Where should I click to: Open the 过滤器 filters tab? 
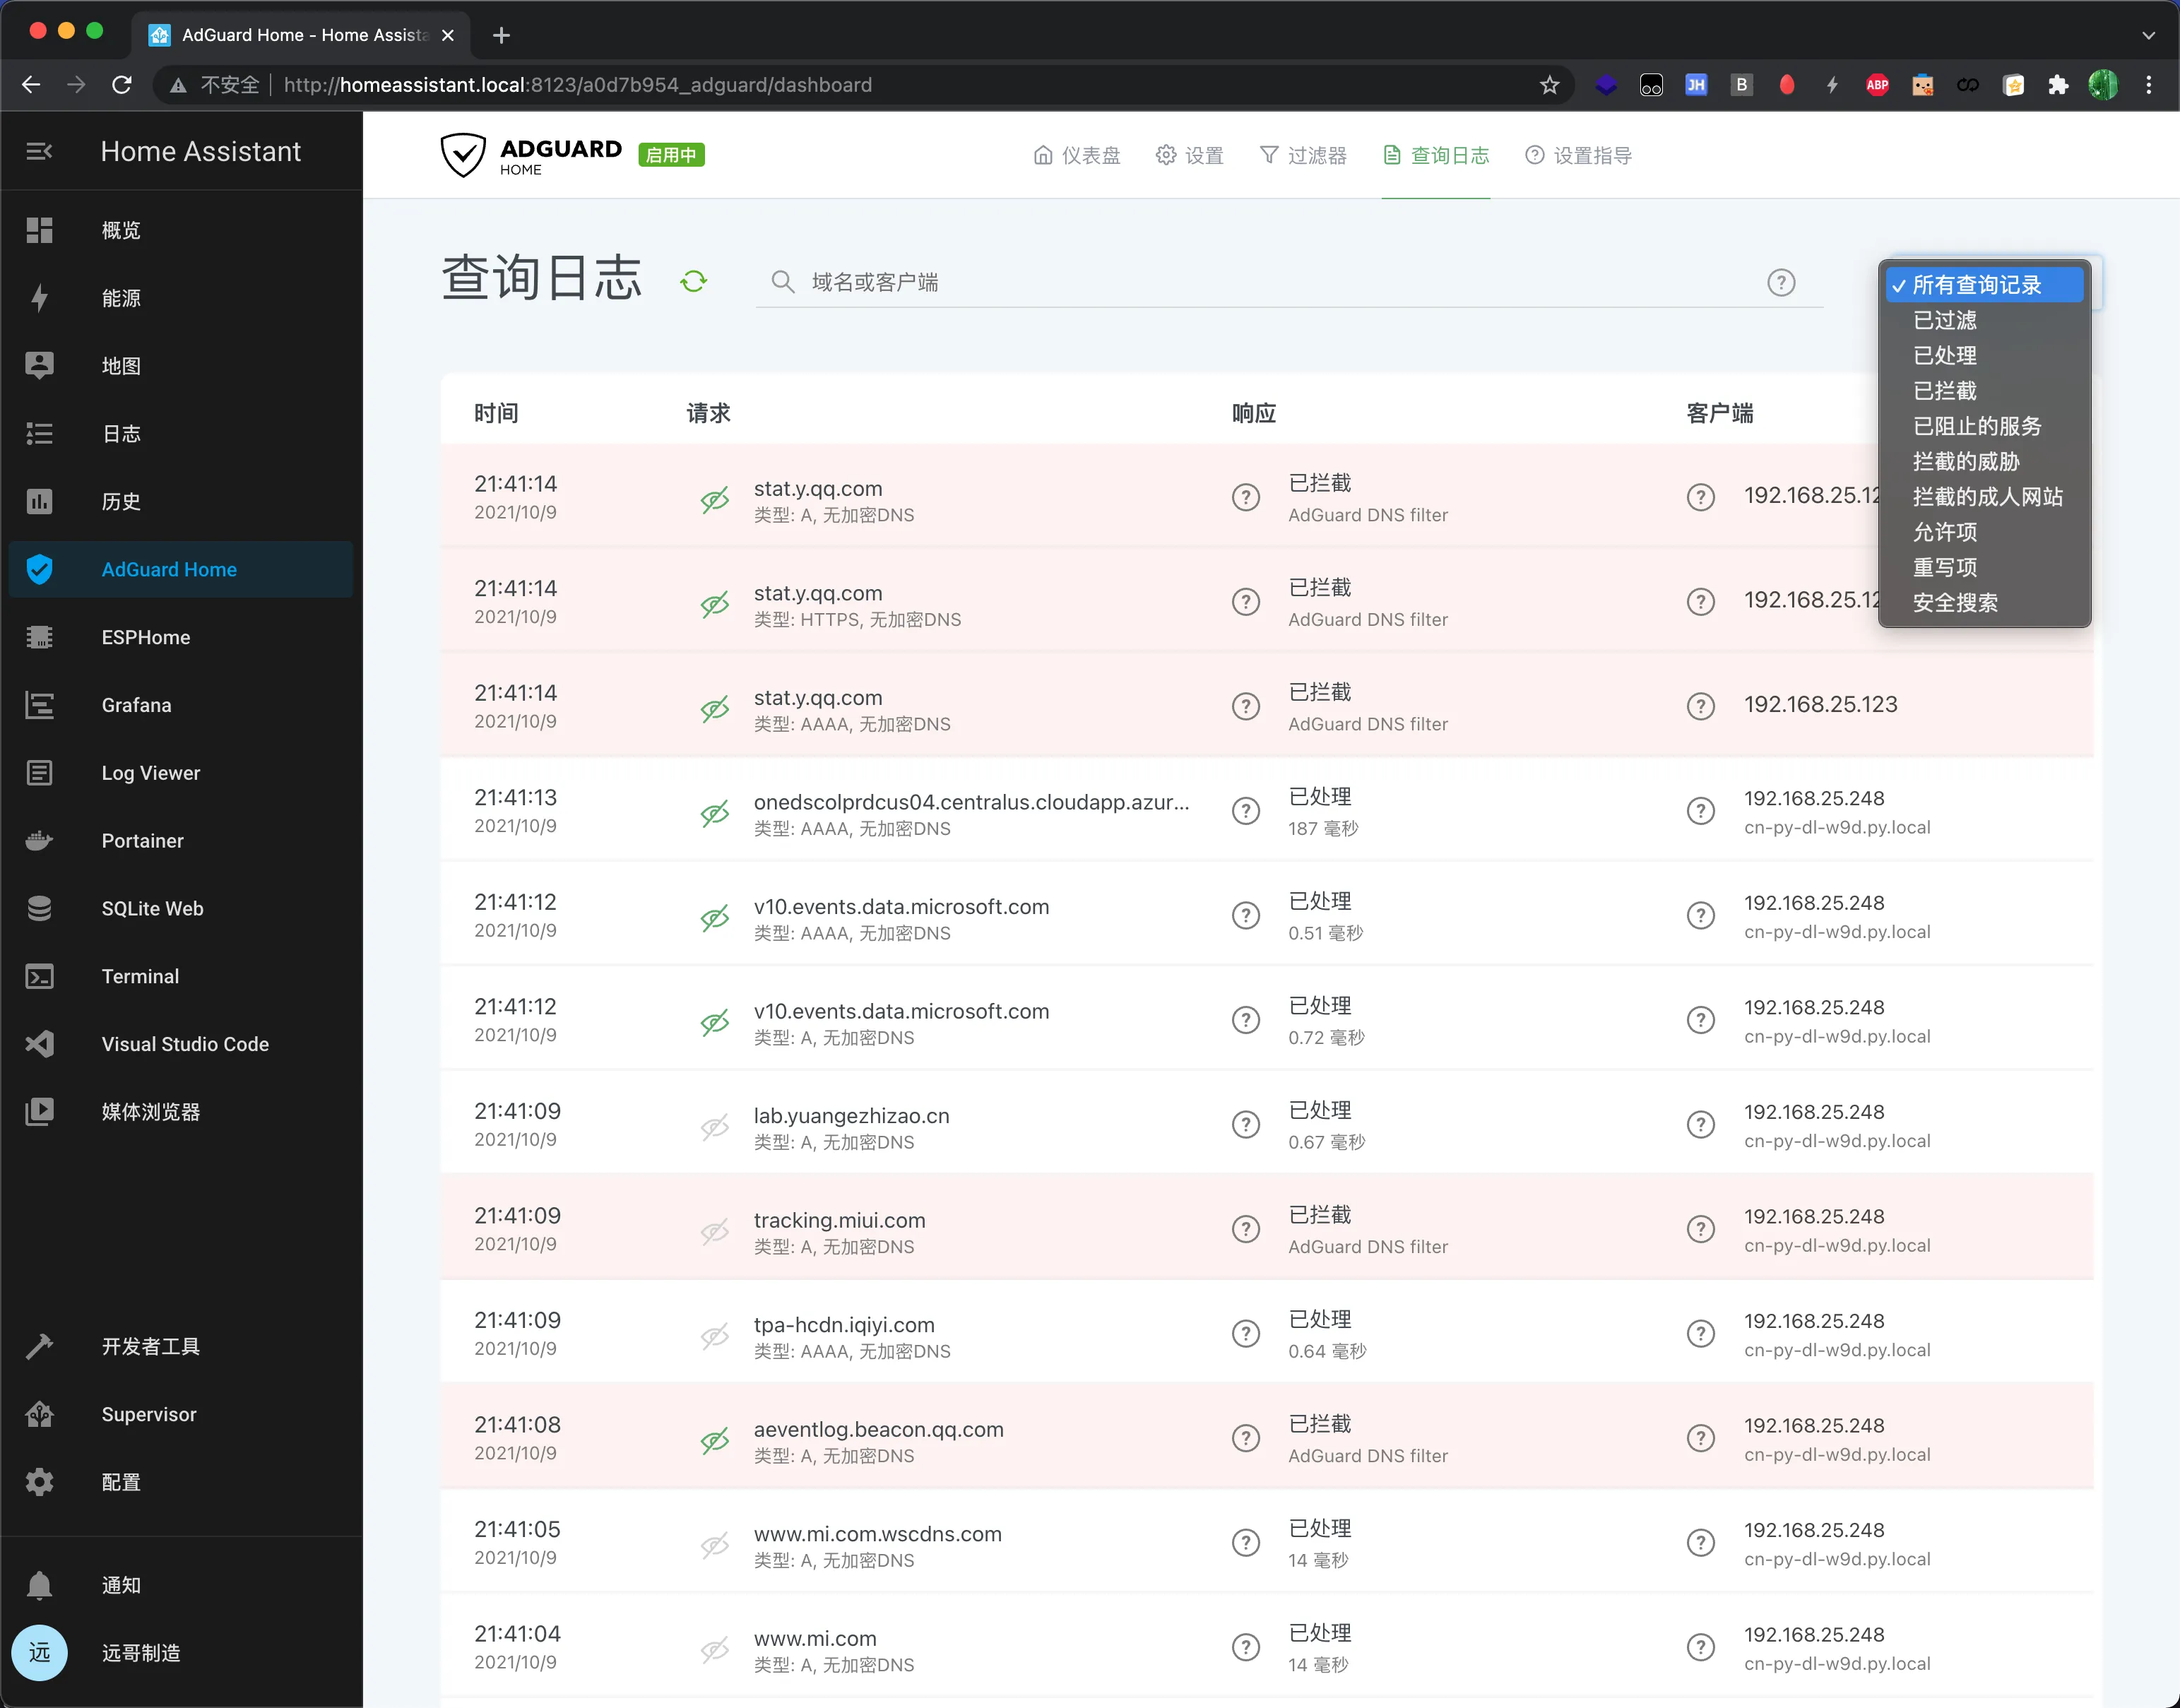click(x=1302, y=155)
